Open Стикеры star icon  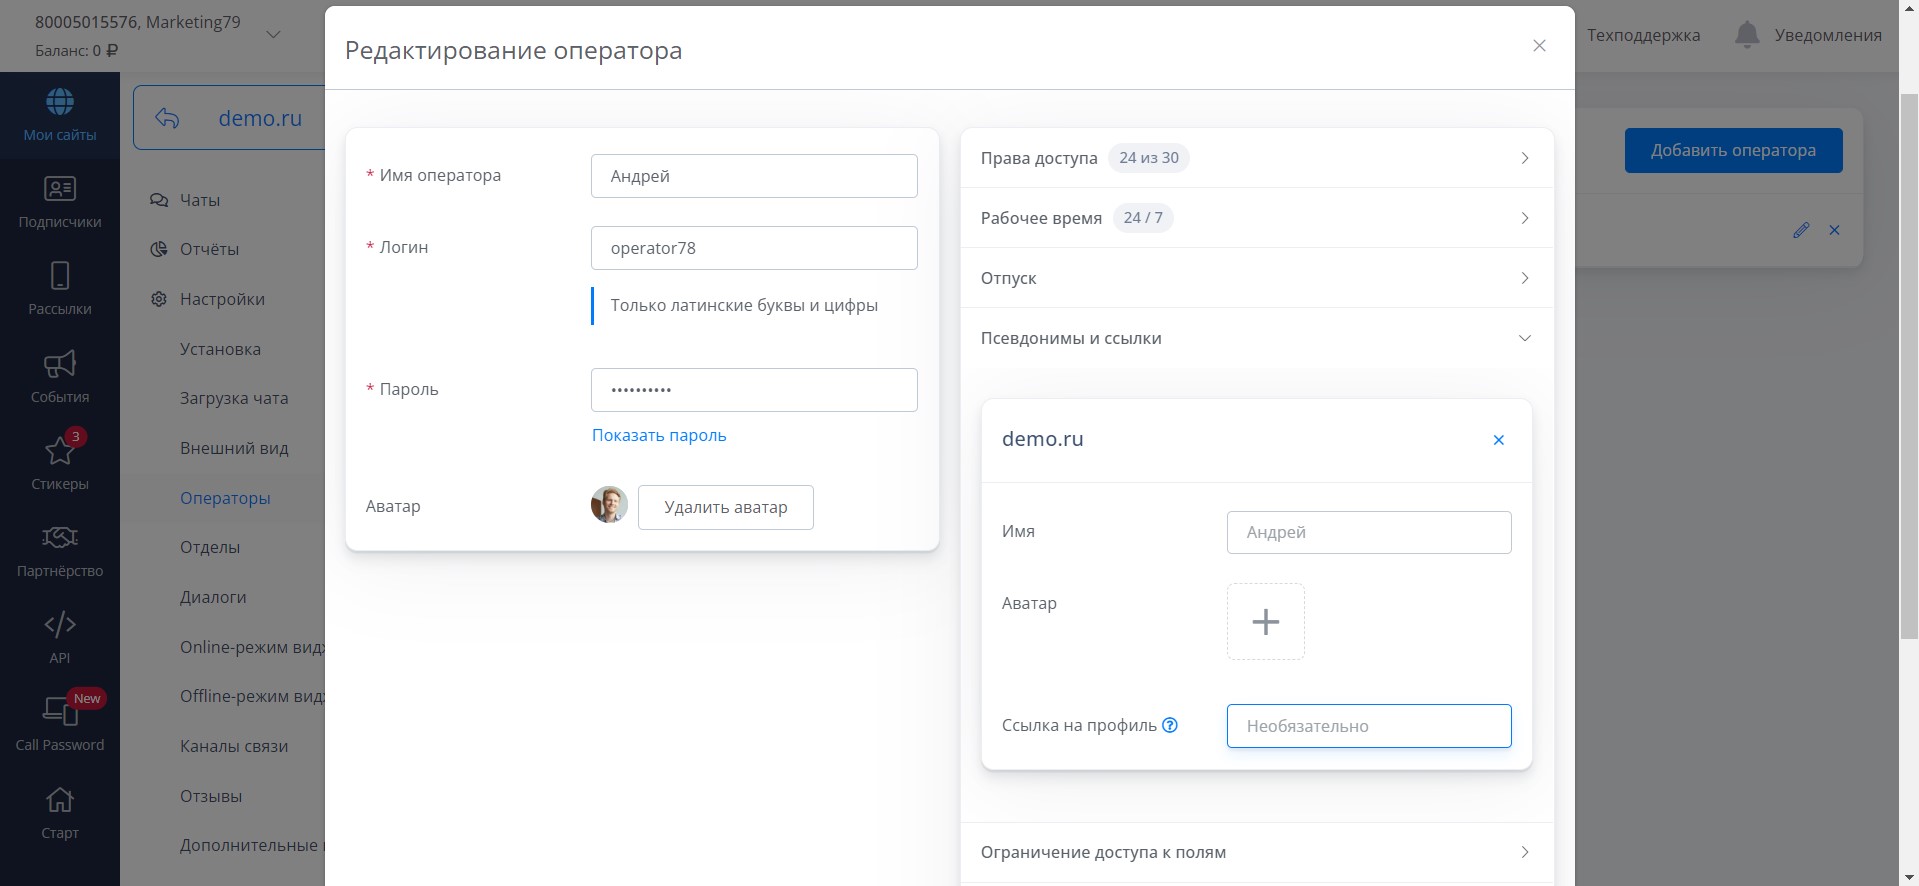[x=60, y=451]
